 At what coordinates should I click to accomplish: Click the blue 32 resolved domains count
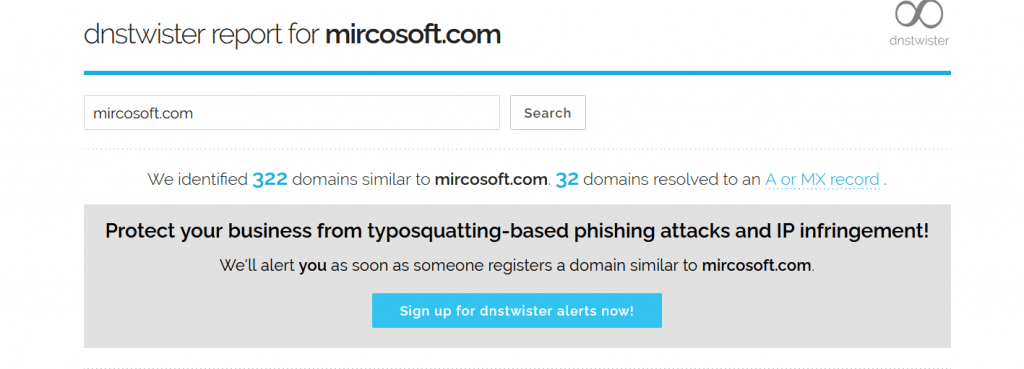pyautogui.click(x=567, y=179)
